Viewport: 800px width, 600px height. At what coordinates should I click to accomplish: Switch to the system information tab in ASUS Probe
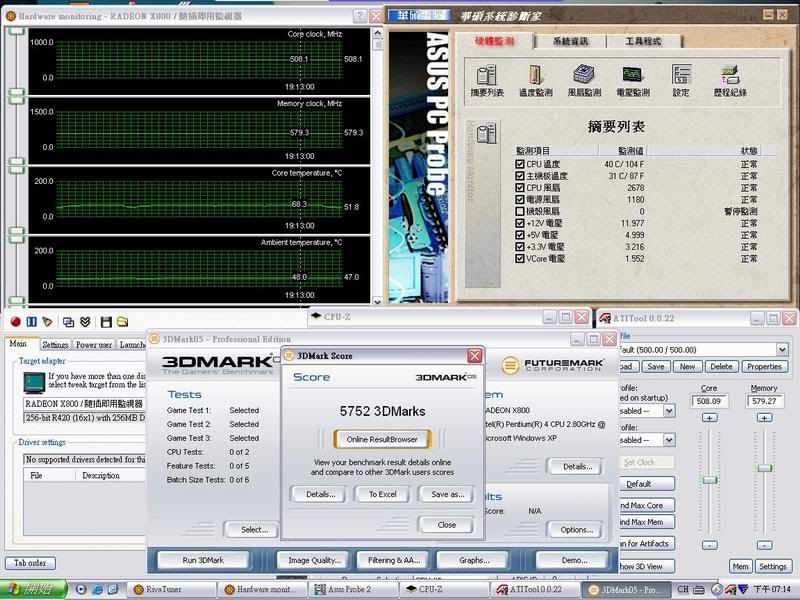569,41
